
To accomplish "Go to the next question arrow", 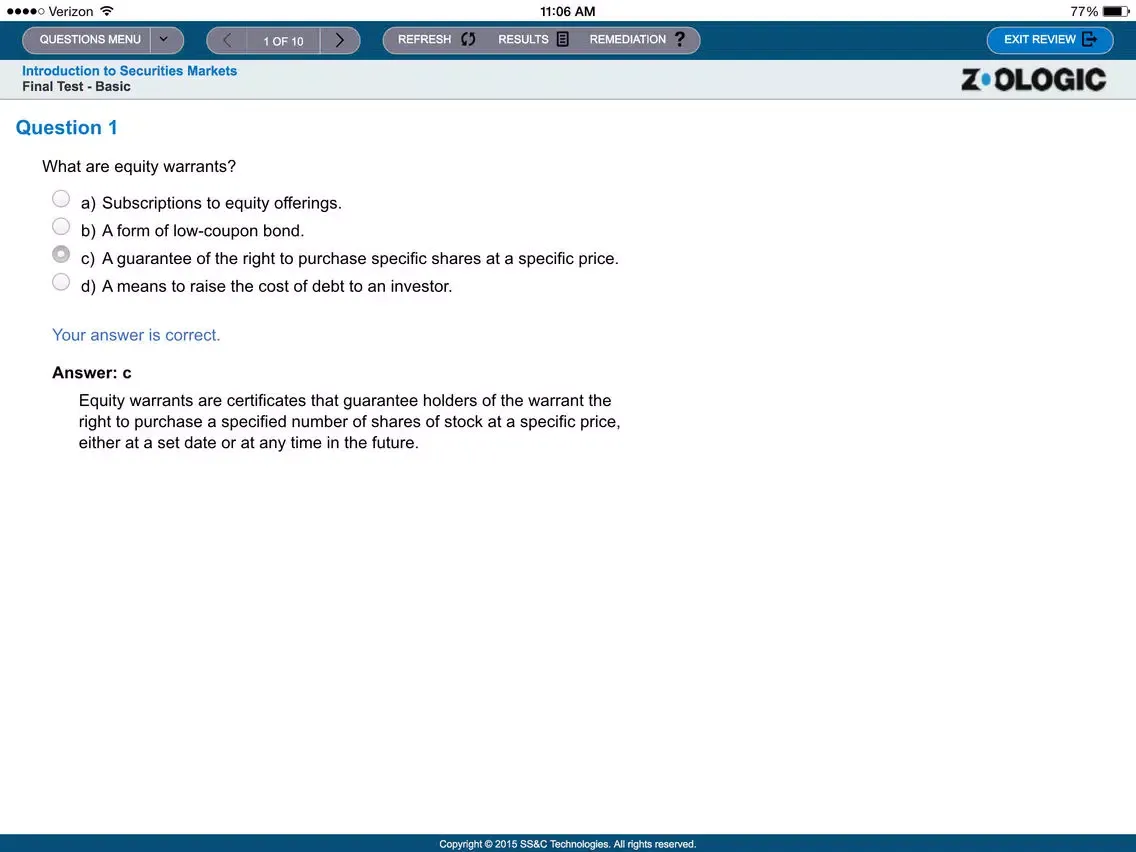I will (x=339, y=41).
